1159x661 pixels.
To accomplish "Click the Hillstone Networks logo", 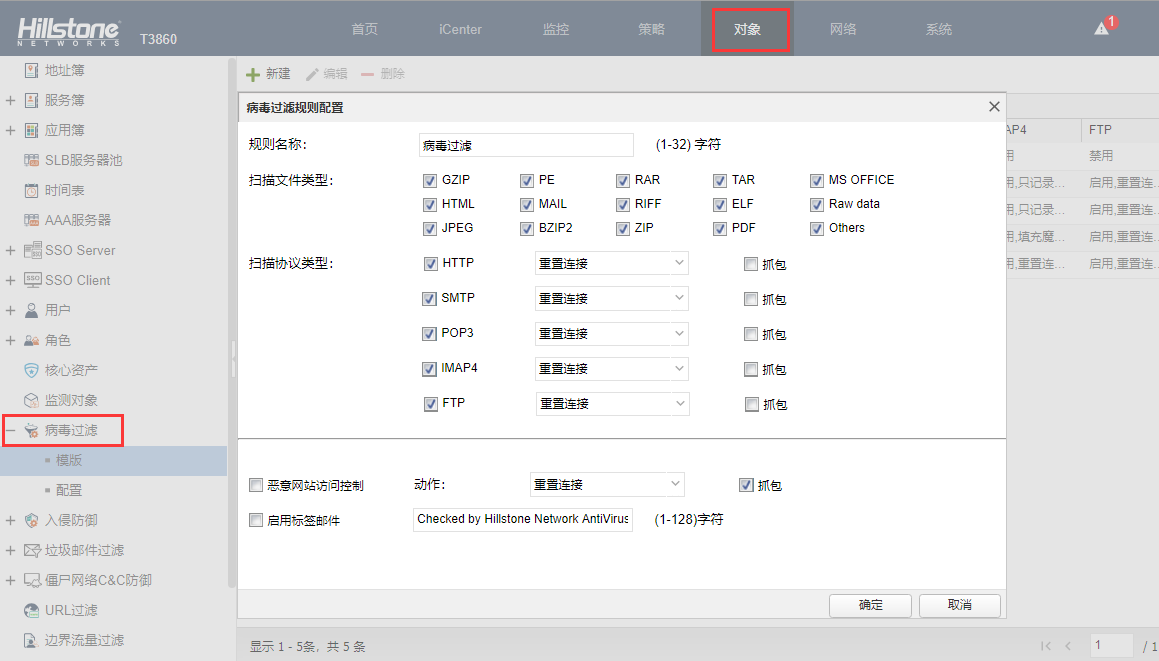I will (68, 31).
